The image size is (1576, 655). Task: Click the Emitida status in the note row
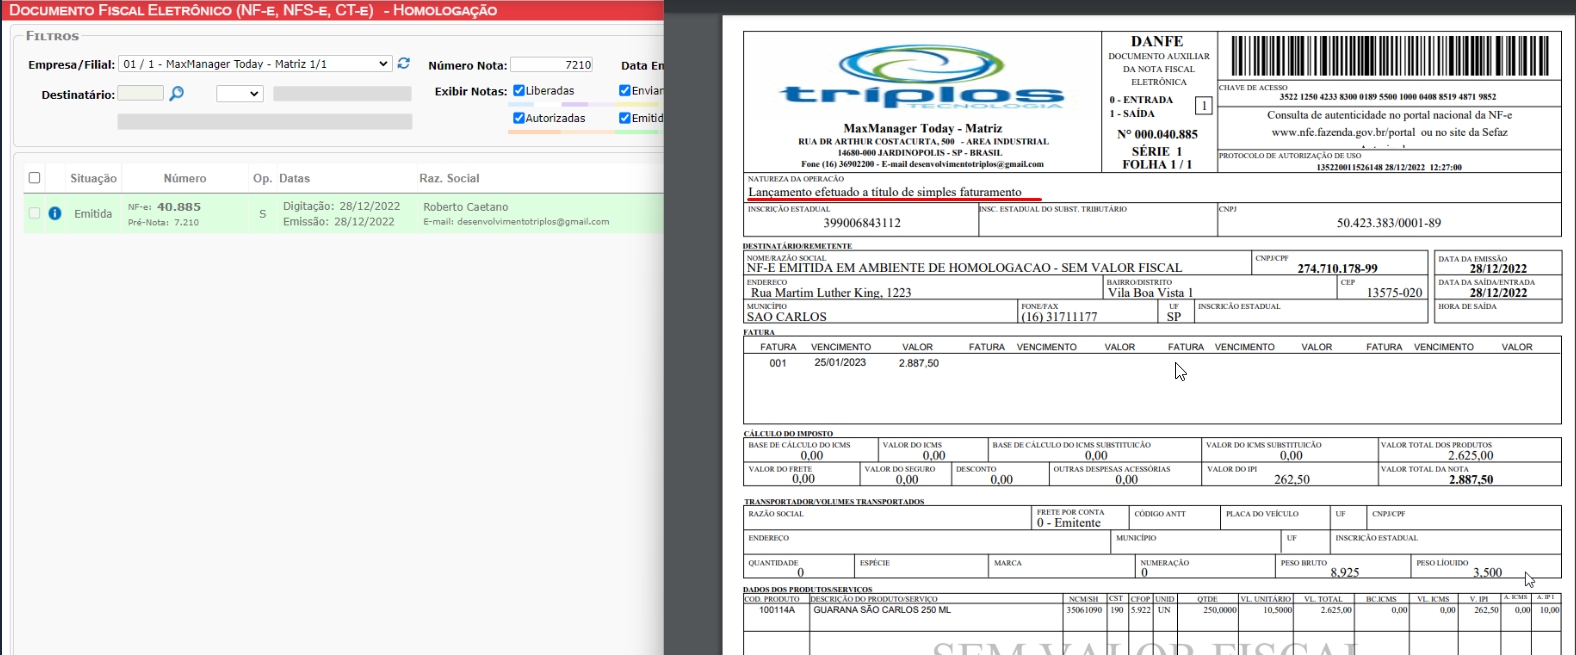pyautogui.click(x=93, y=214)
